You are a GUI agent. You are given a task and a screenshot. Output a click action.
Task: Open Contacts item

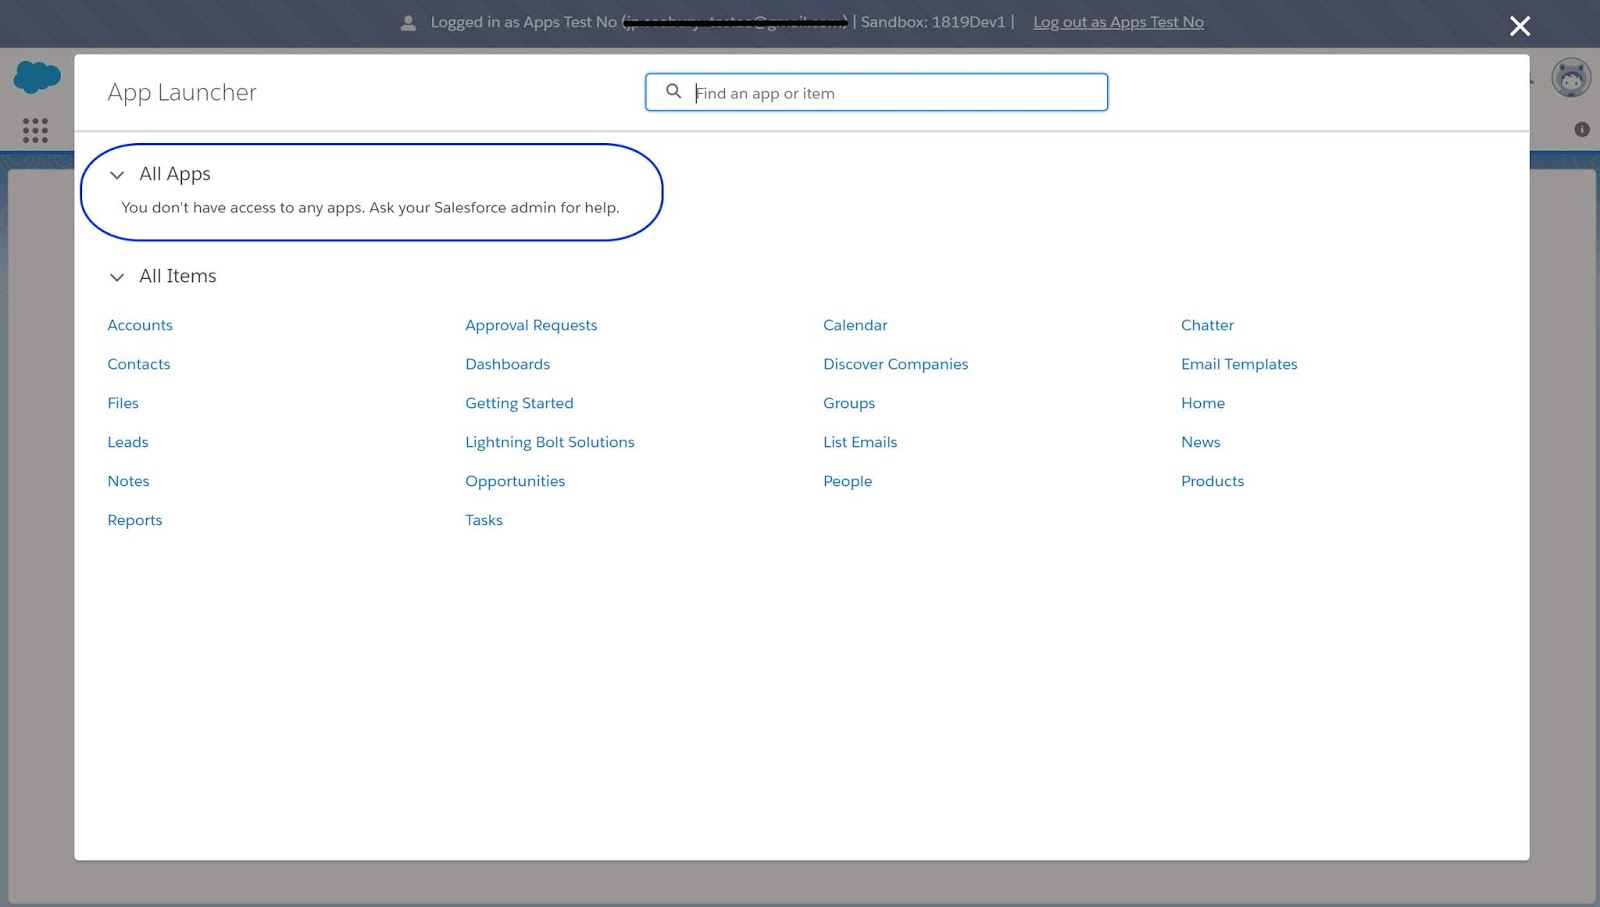tap(139, 364)
